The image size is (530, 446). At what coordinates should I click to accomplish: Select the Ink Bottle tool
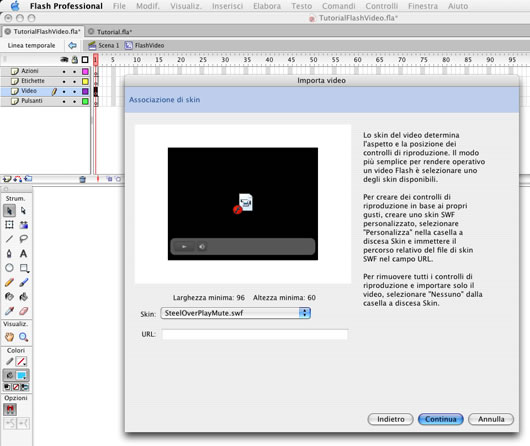9,297
